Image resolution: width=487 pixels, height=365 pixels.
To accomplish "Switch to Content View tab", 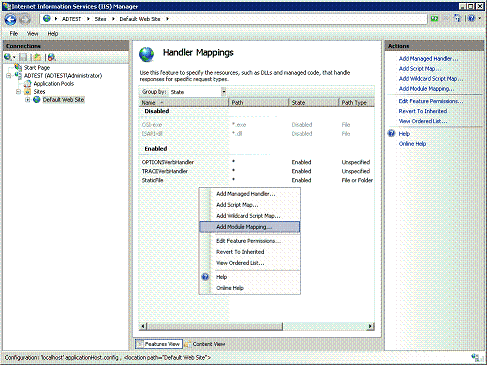I will [205, 344].
